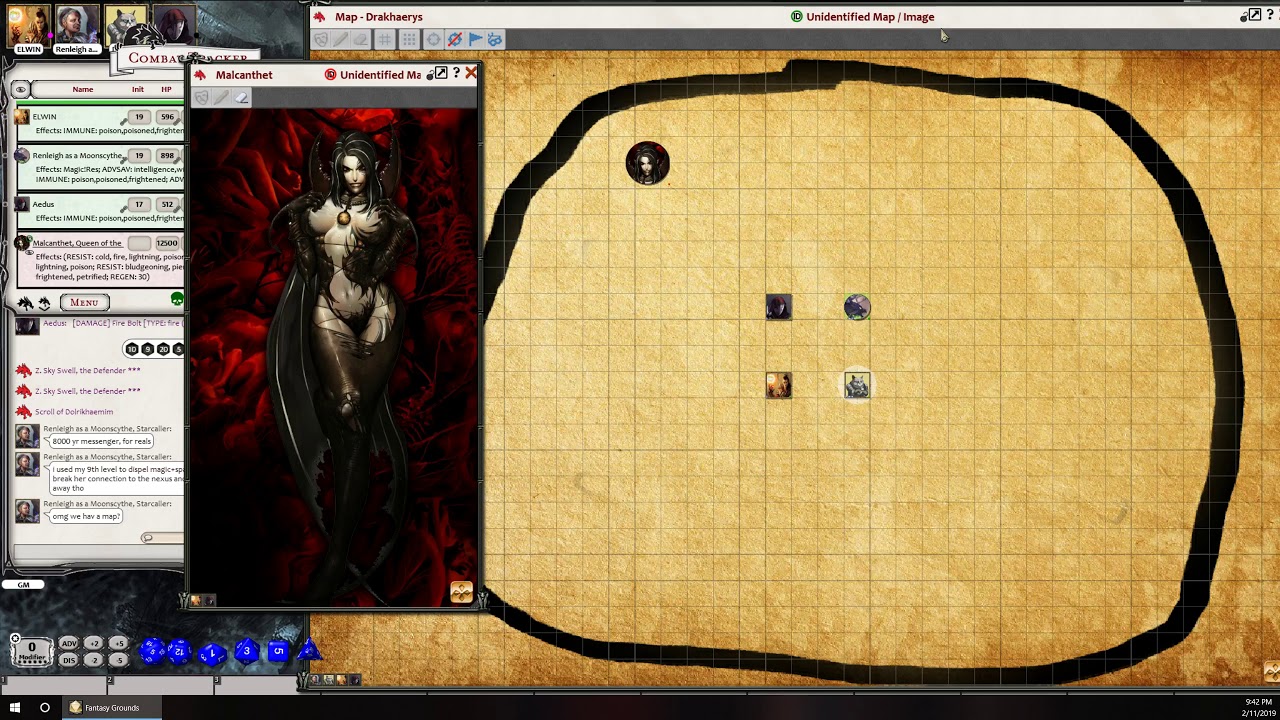The image size is (1280, 720).
Task: Click the red hooded portrait at top
Action: (173, 25)
